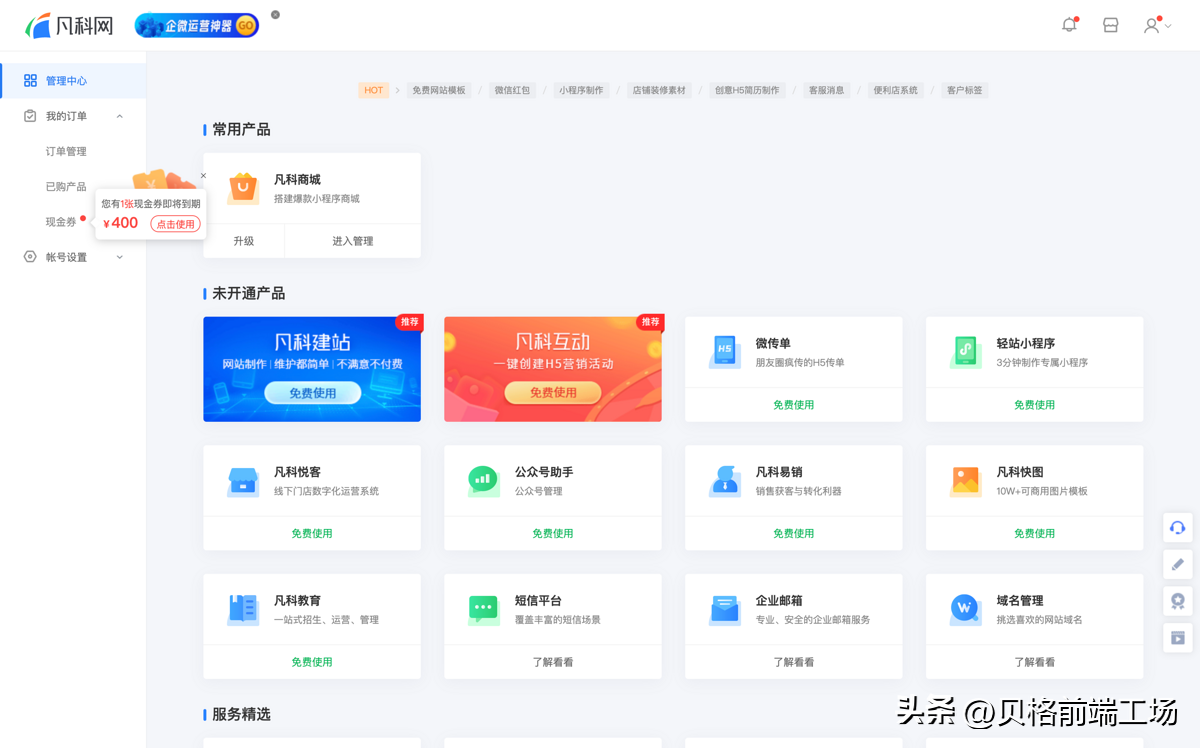Click the 企微运营神器 banner

[x=197, y=25]
